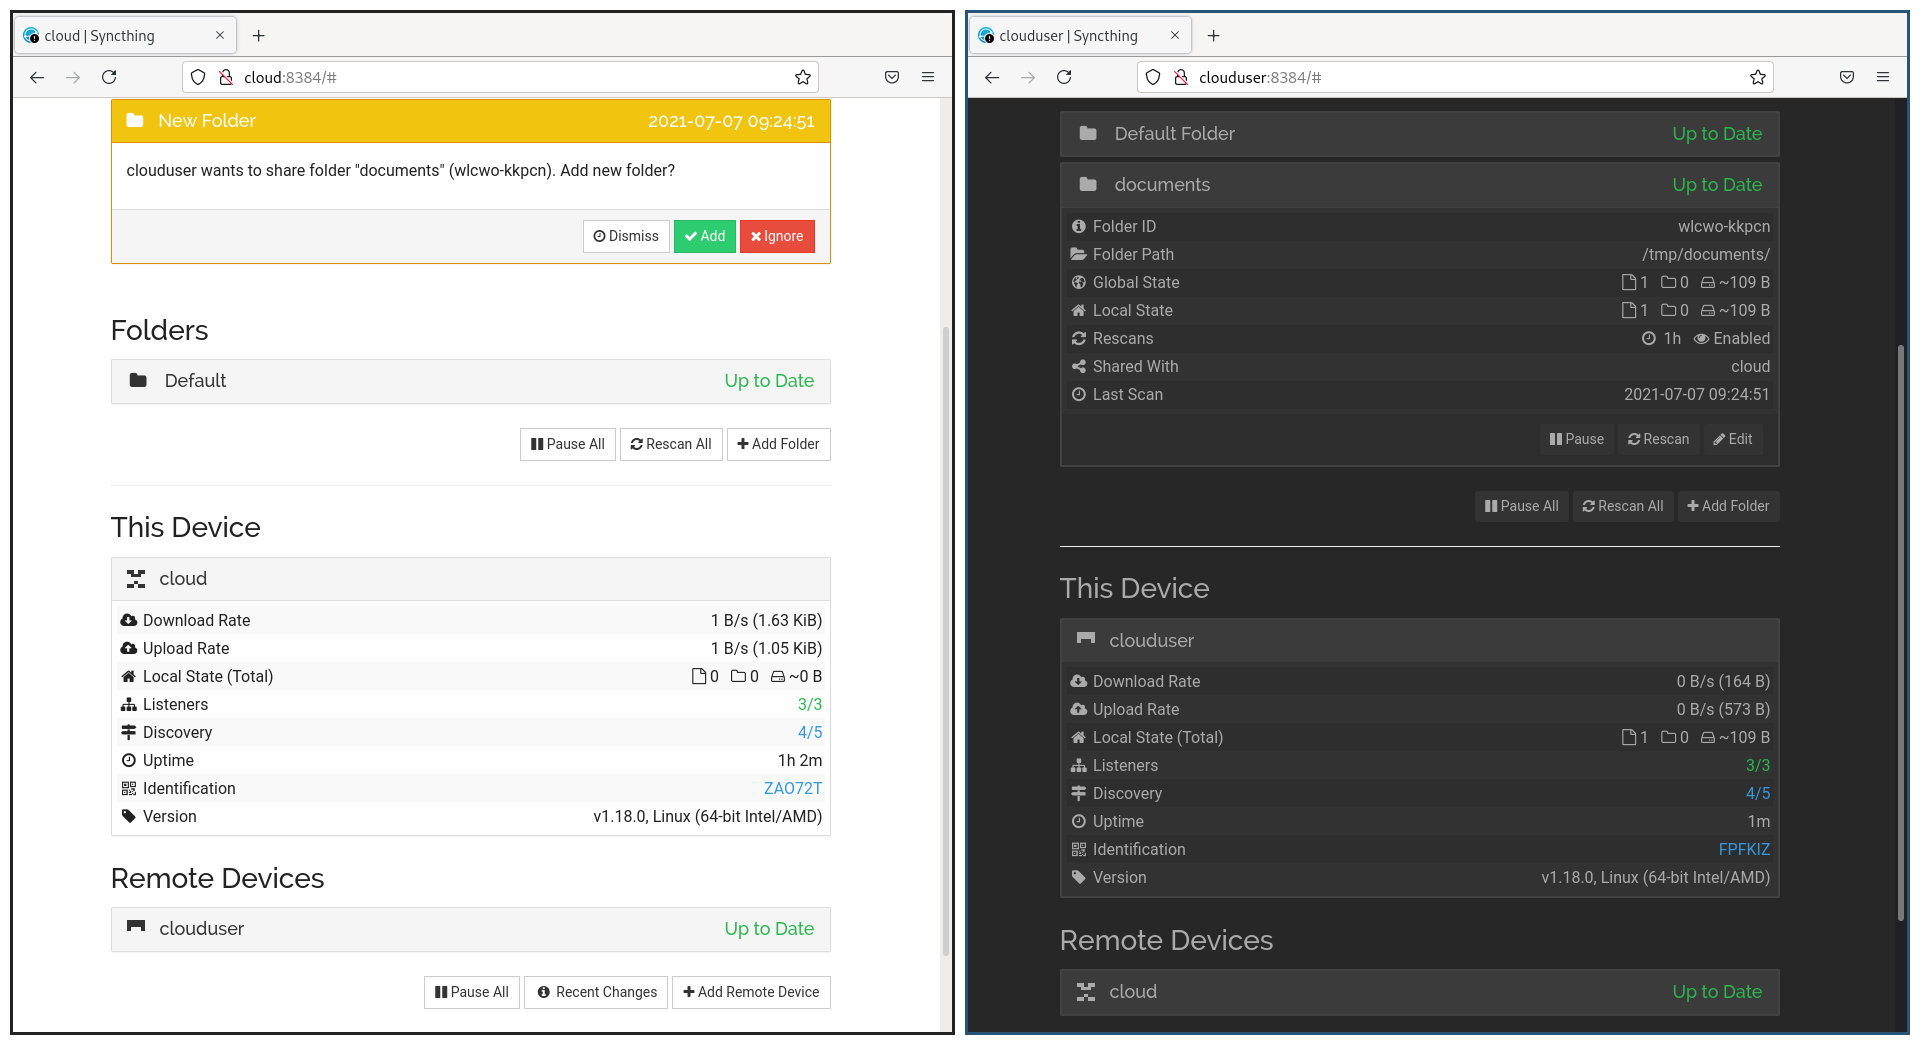
Task: Open Pocket save icon in clouduser window
Action: (x=1847, y=77)
